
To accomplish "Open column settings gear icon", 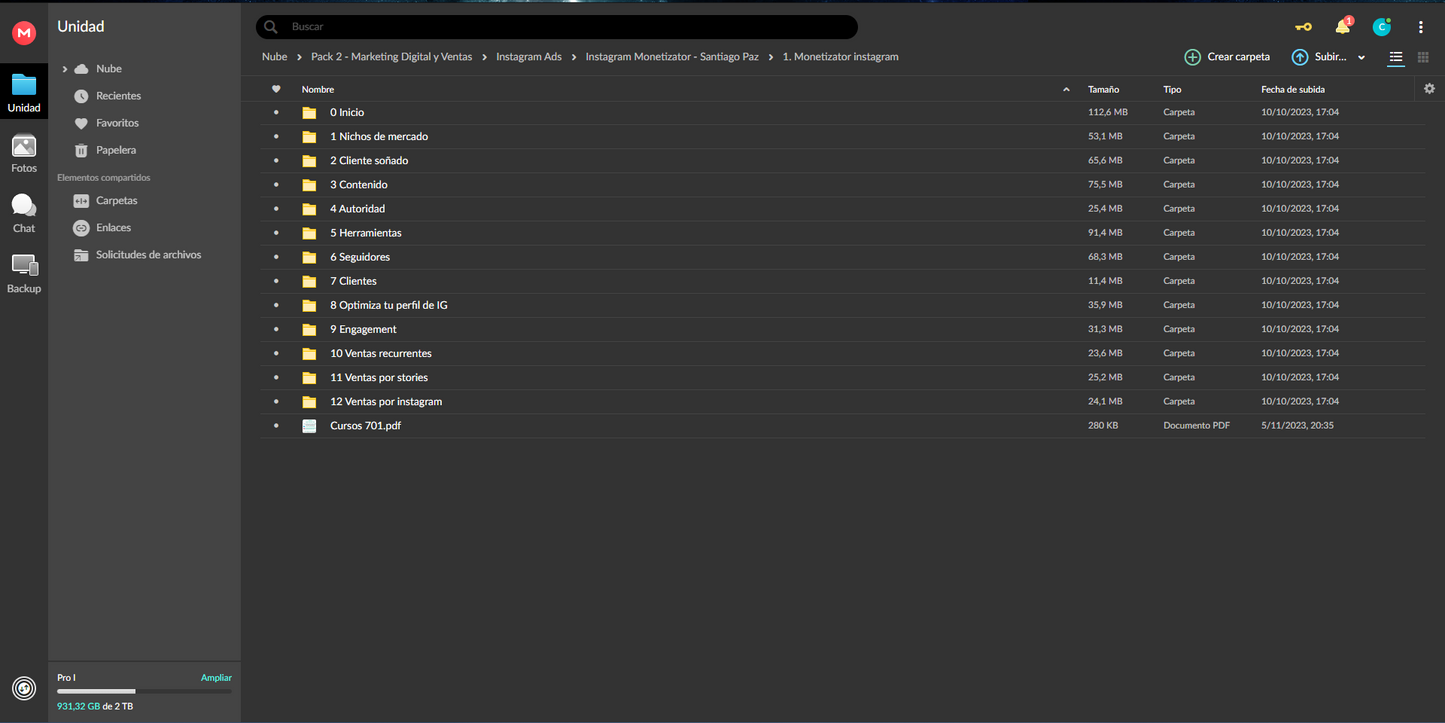I will coord(1429,89).
